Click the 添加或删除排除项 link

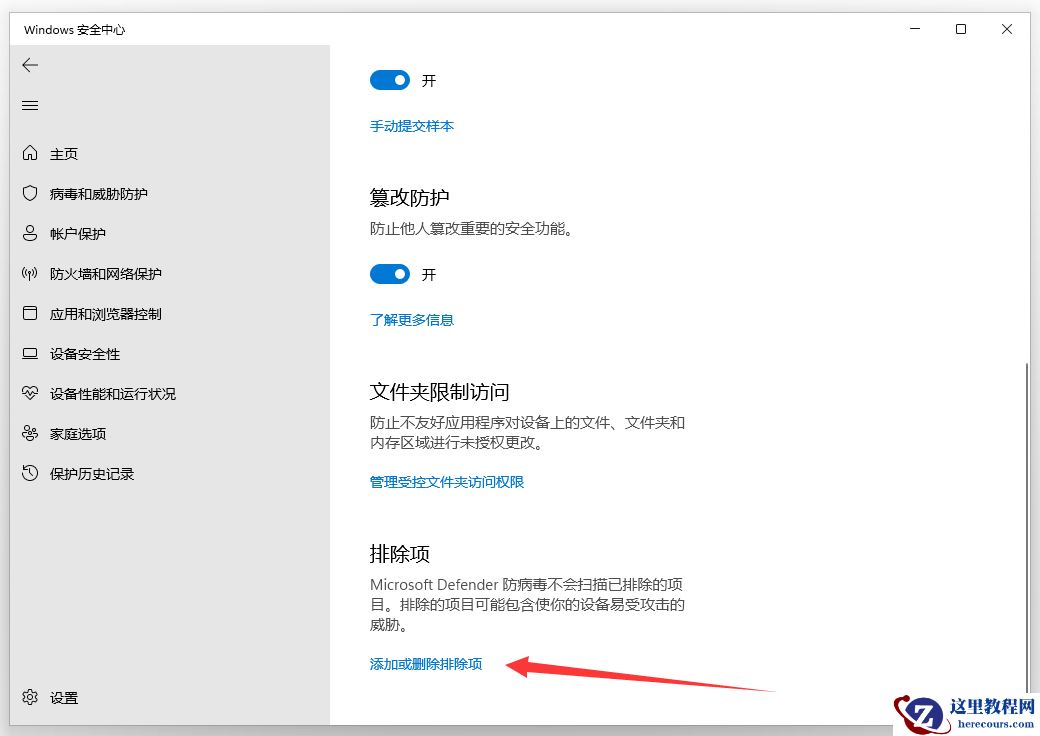(426, 663)
